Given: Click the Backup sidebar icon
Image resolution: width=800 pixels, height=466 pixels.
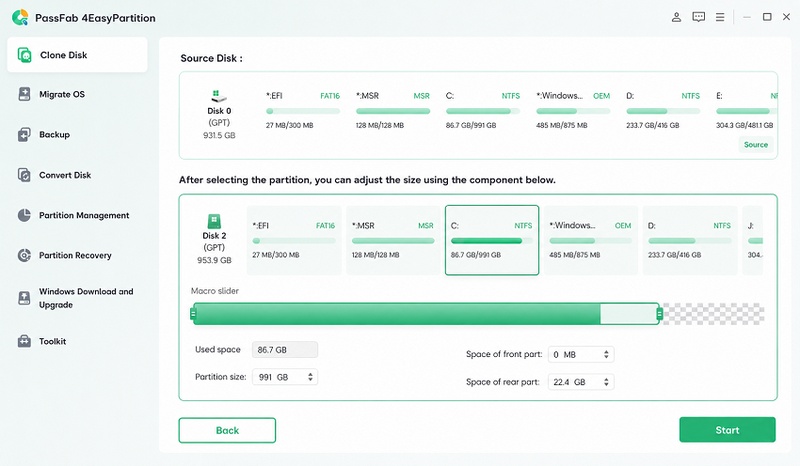Looking at the screenshot, I should [24, 134].
